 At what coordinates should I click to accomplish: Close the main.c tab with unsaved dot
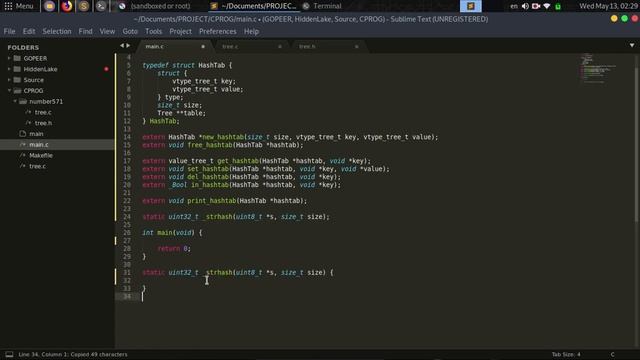coord(203,47)
